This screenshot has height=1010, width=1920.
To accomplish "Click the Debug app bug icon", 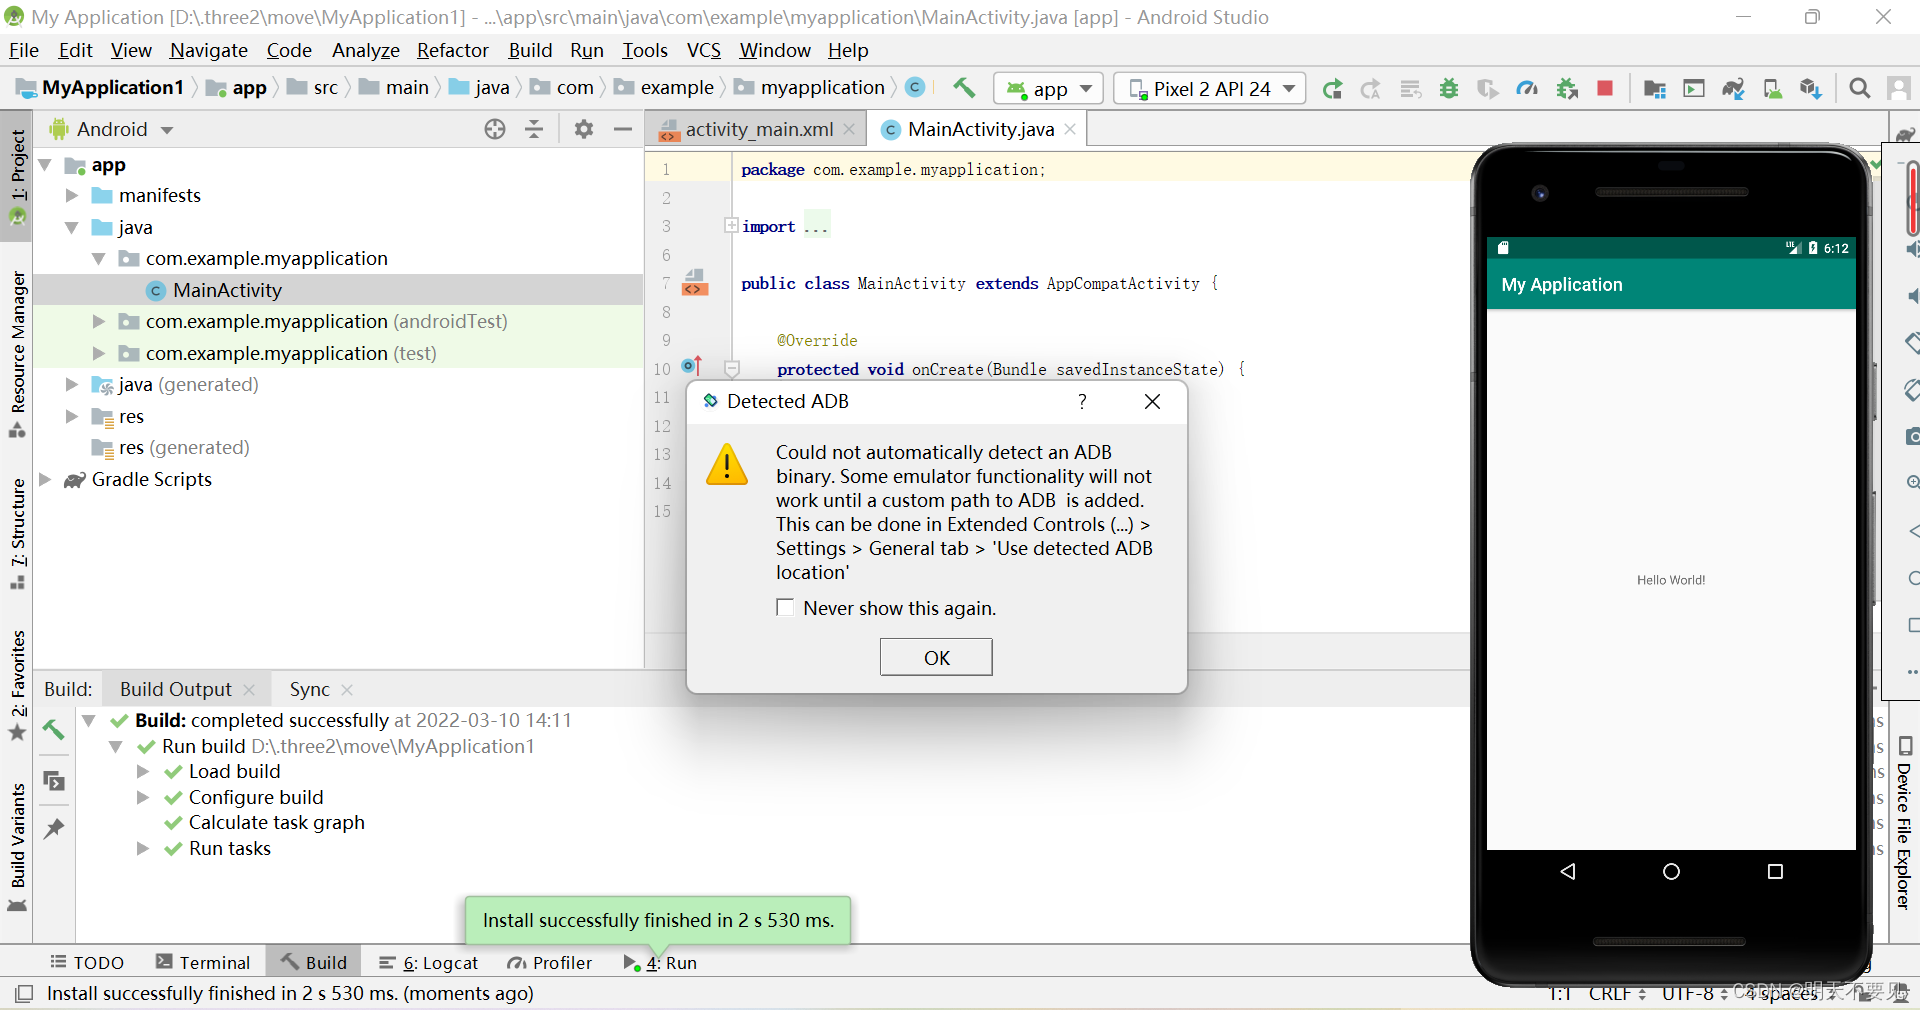I will pyautogui.click(x=1448, y=89).
